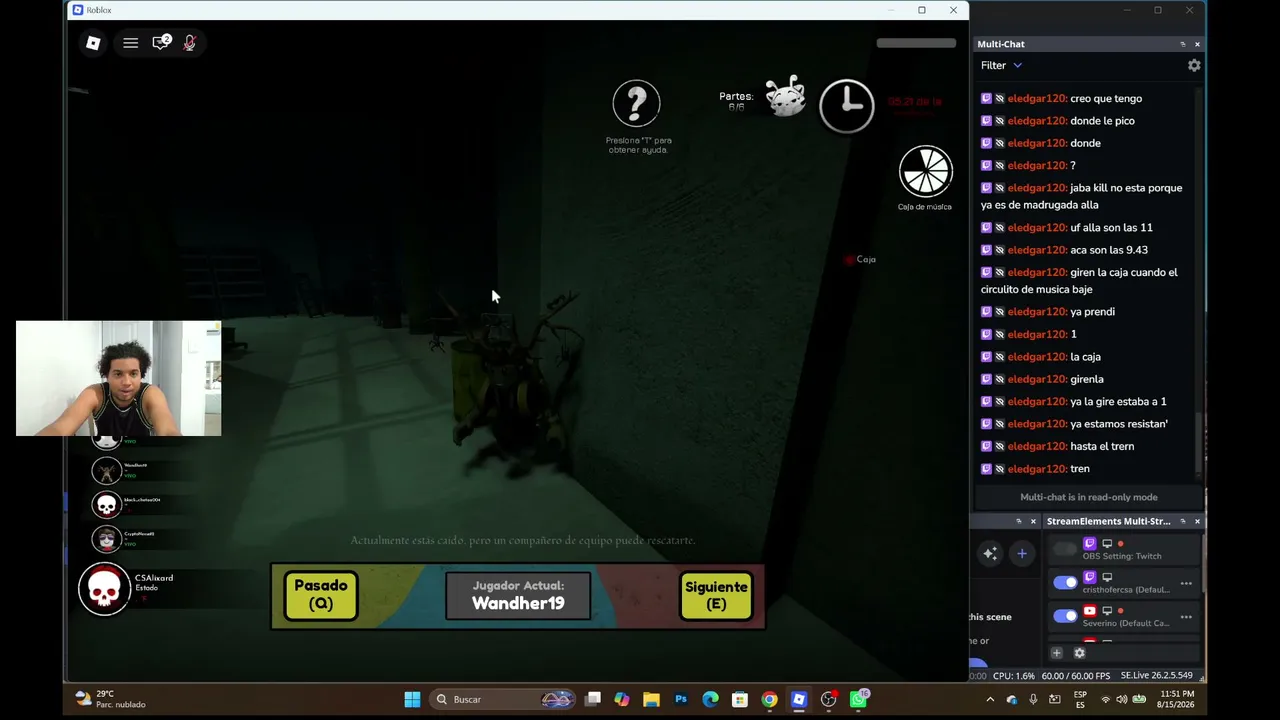
Task: Click the creature parts counter icon
Action: coord(785,97)
